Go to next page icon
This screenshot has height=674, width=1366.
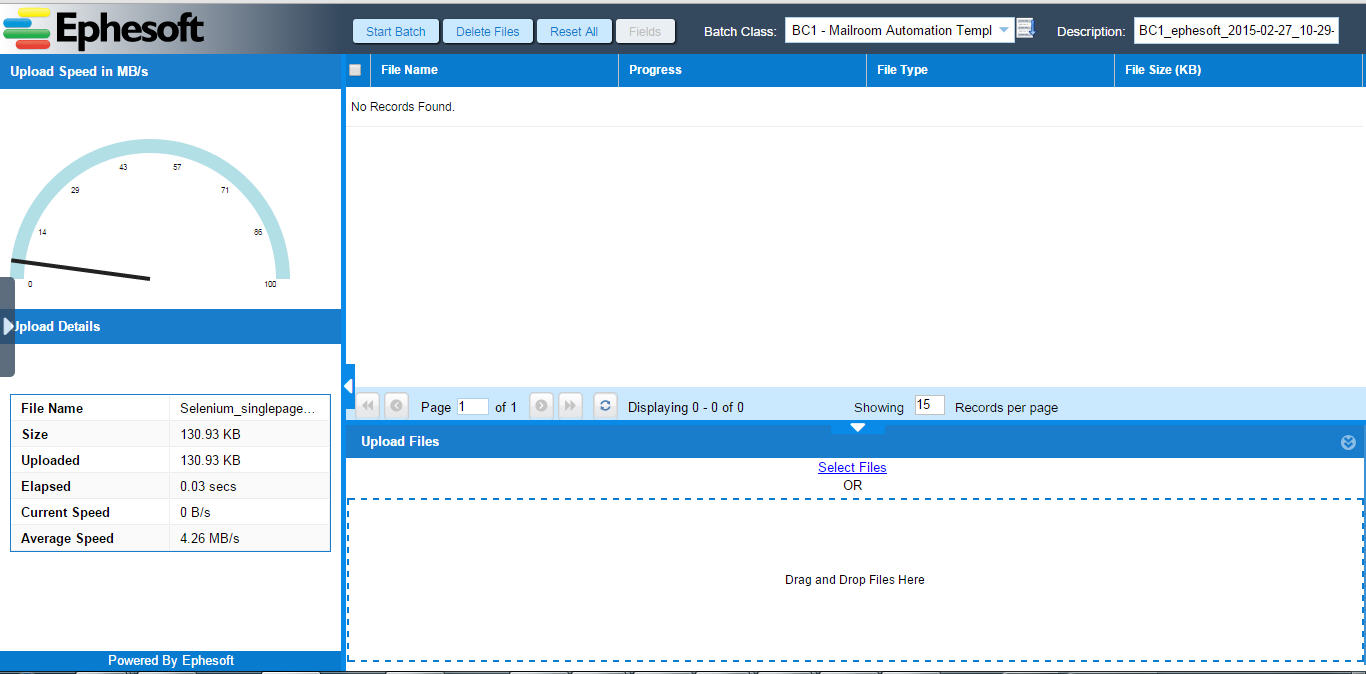(541, 406)
